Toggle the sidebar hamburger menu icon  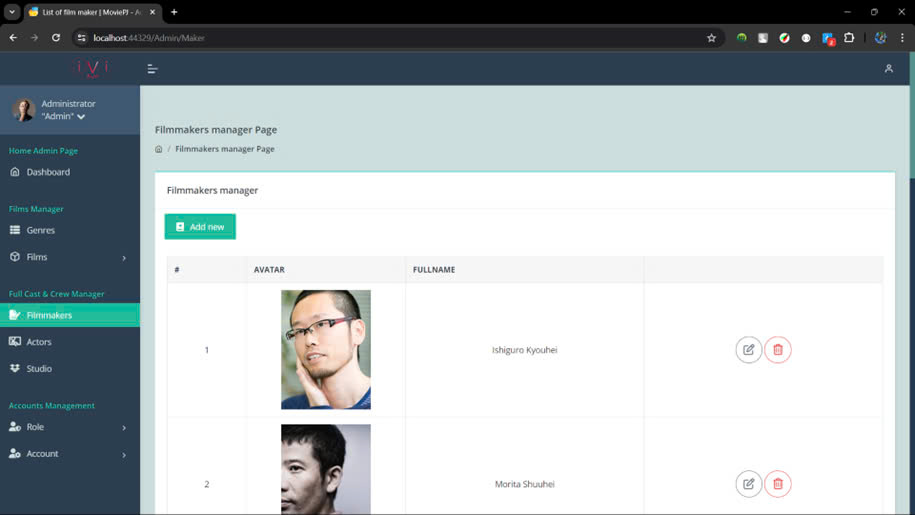[x=152, y=69]
